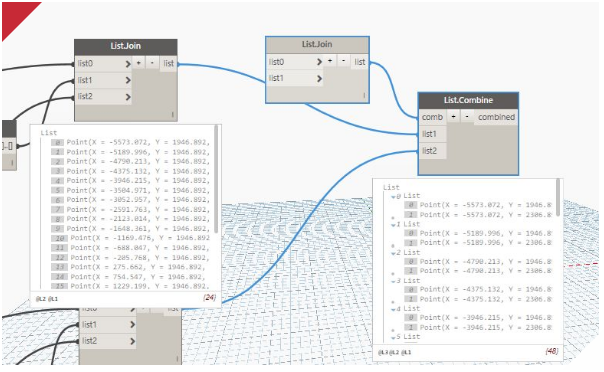The image size is (604, 372).
Task: Open the lacing indicator on the dark-header List.Join node
Action: (172, 115)
